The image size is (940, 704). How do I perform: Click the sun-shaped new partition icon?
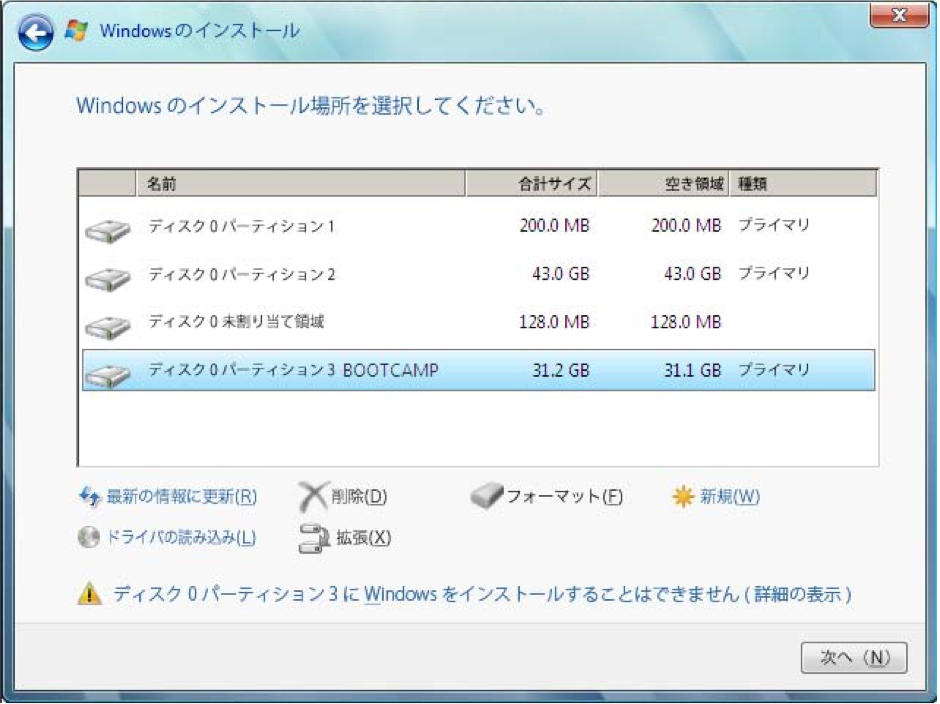tap(683, 497)
